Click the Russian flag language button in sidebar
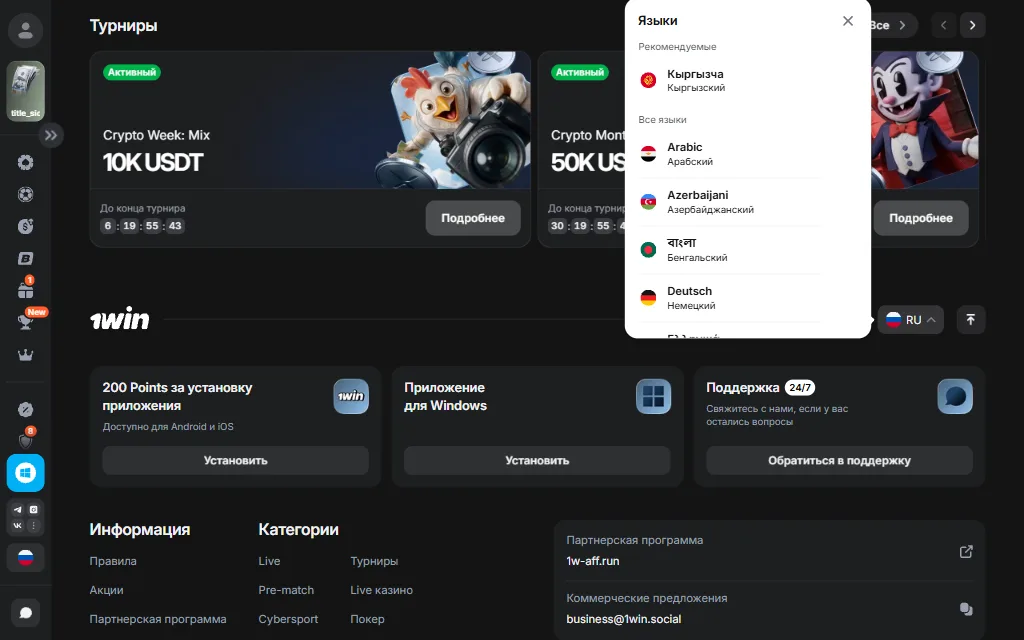The height and width of the screenshot is (640, 1024). click(x=25, y=558)
